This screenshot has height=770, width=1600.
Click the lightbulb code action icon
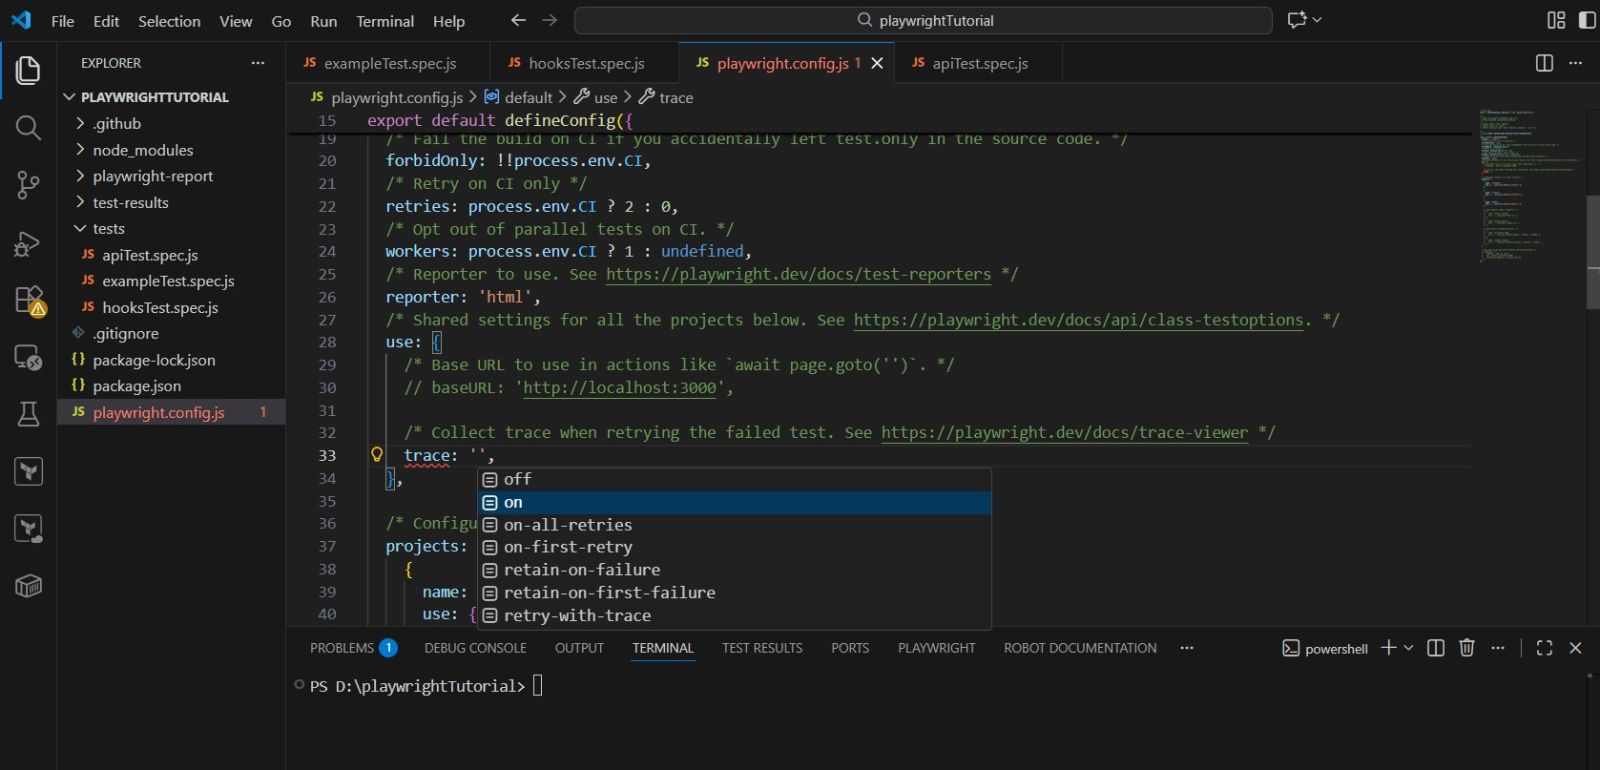click(x=377, y=455)
